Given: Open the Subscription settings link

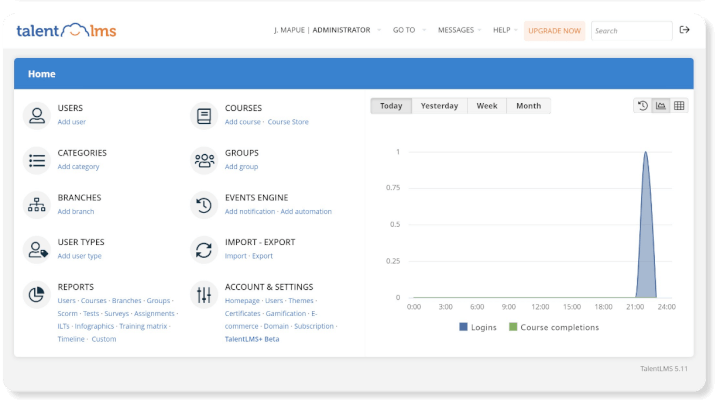Looking at the screenshot, I should [x=314, y=326].
